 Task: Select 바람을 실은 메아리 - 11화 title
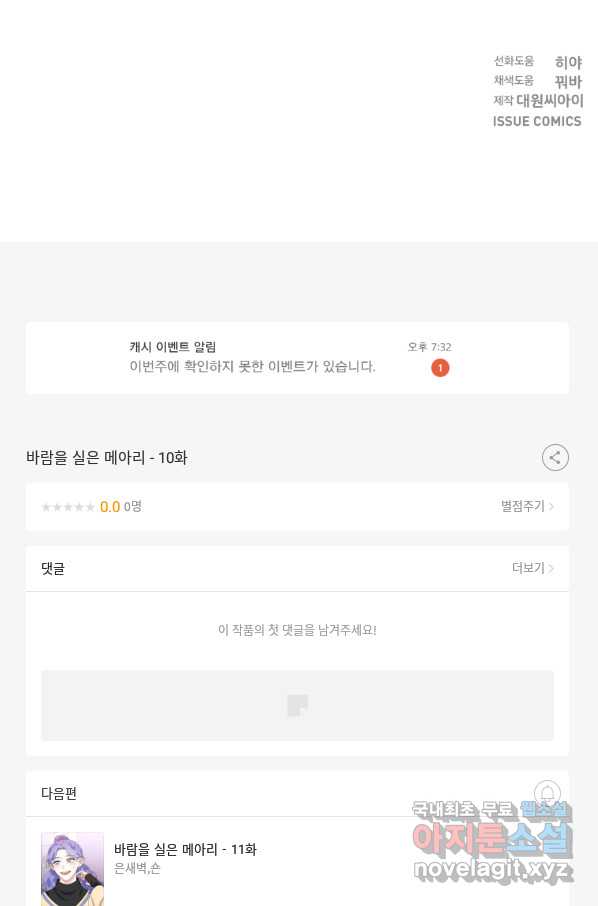tap(185, 849)
